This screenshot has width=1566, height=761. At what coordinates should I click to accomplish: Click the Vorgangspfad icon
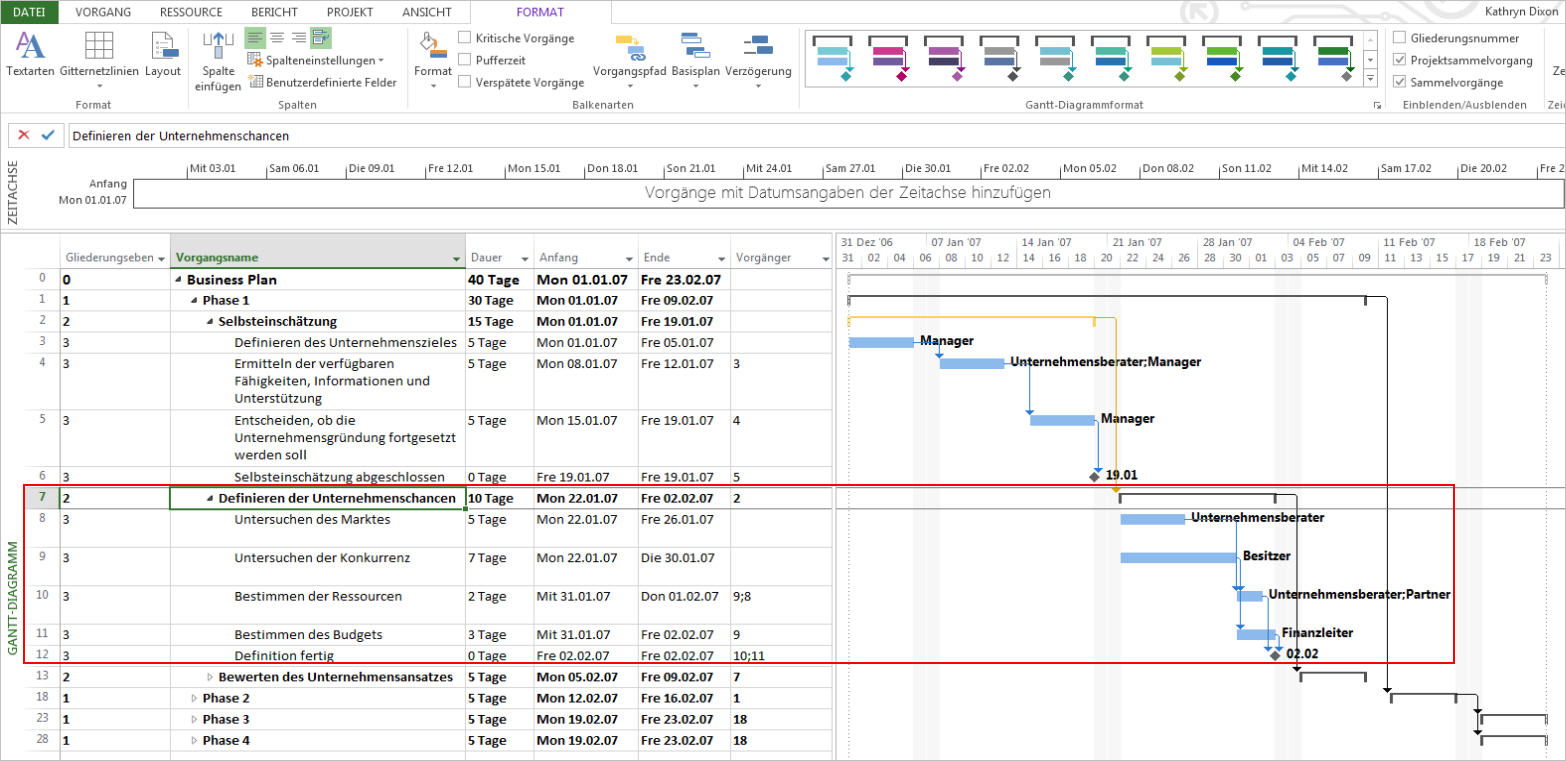629,47
